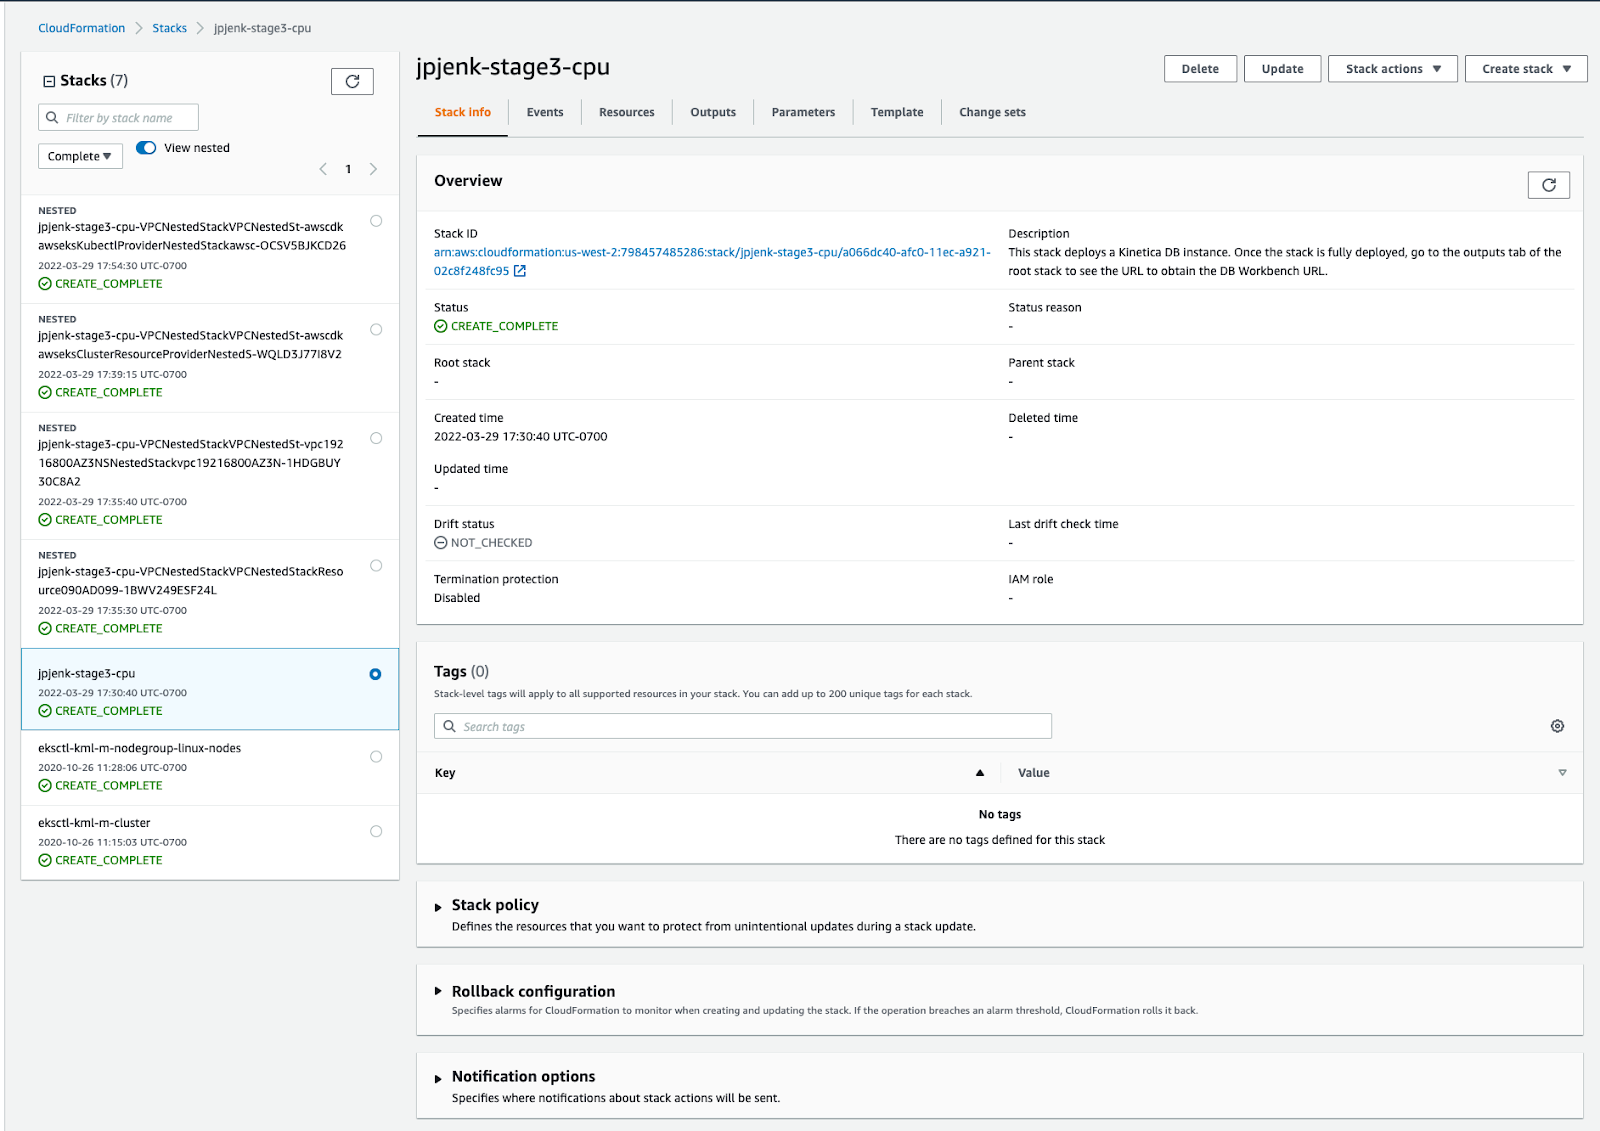Sort Tags by Key ascending
Image resolution: width=1600 pixels, height=1131 pixels.
coord(979,772)
